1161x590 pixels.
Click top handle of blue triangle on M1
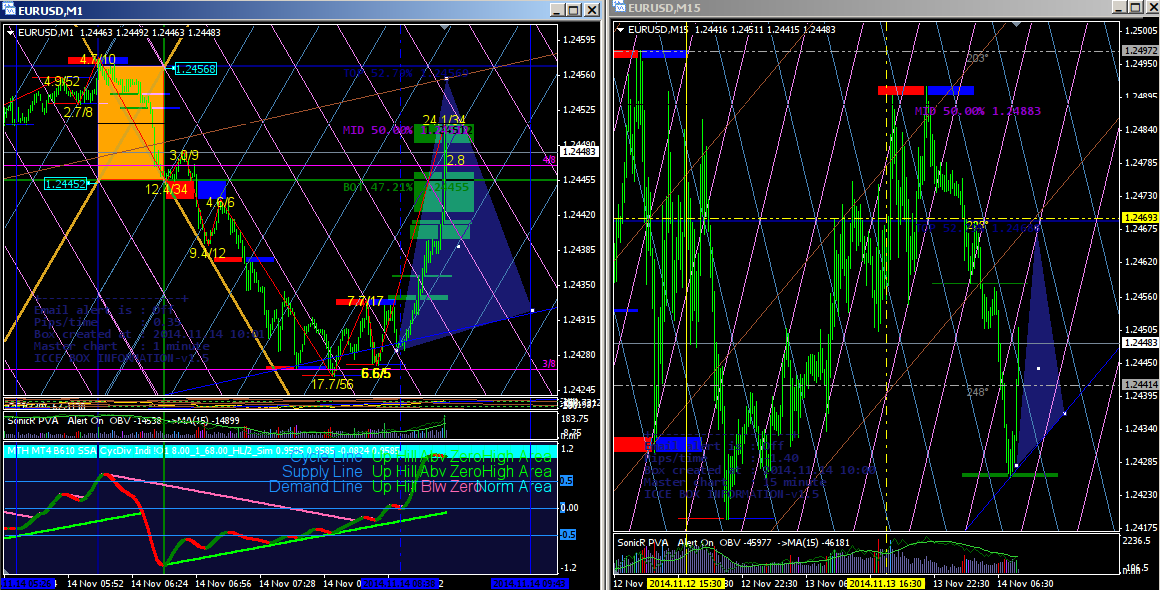(446, 78)
